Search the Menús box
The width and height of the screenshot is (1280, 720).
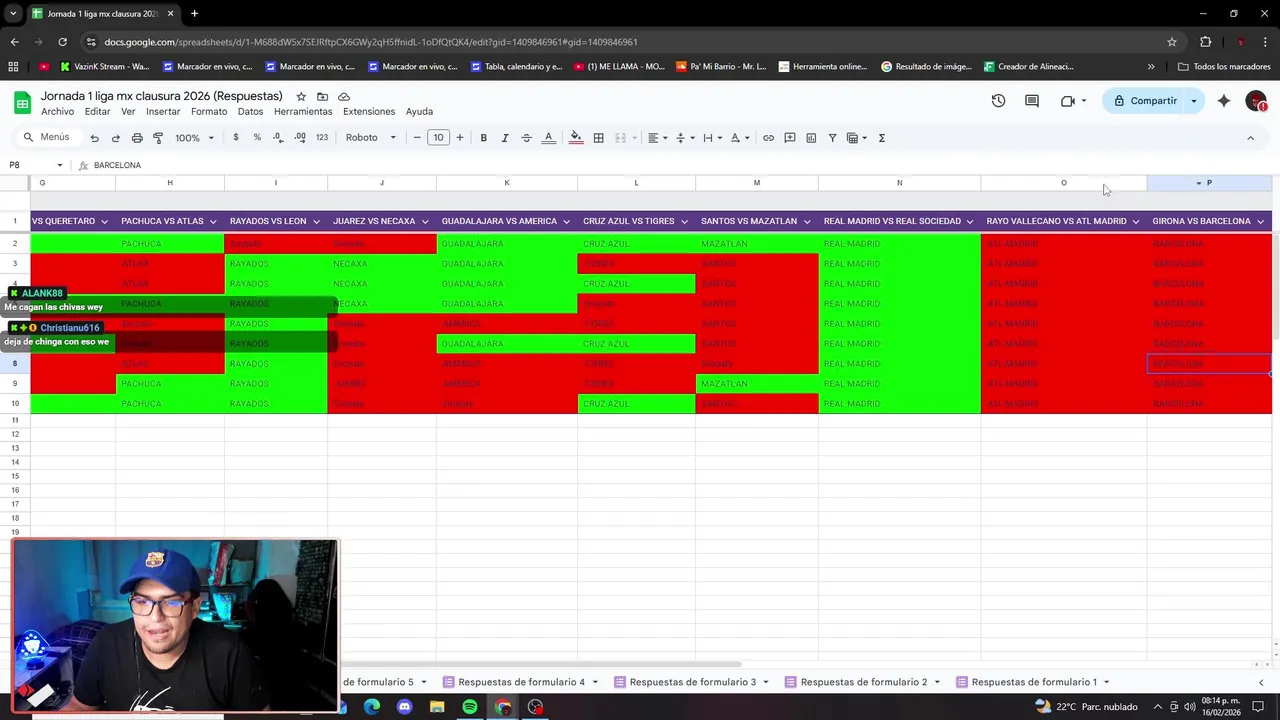(x=46, y=137)
